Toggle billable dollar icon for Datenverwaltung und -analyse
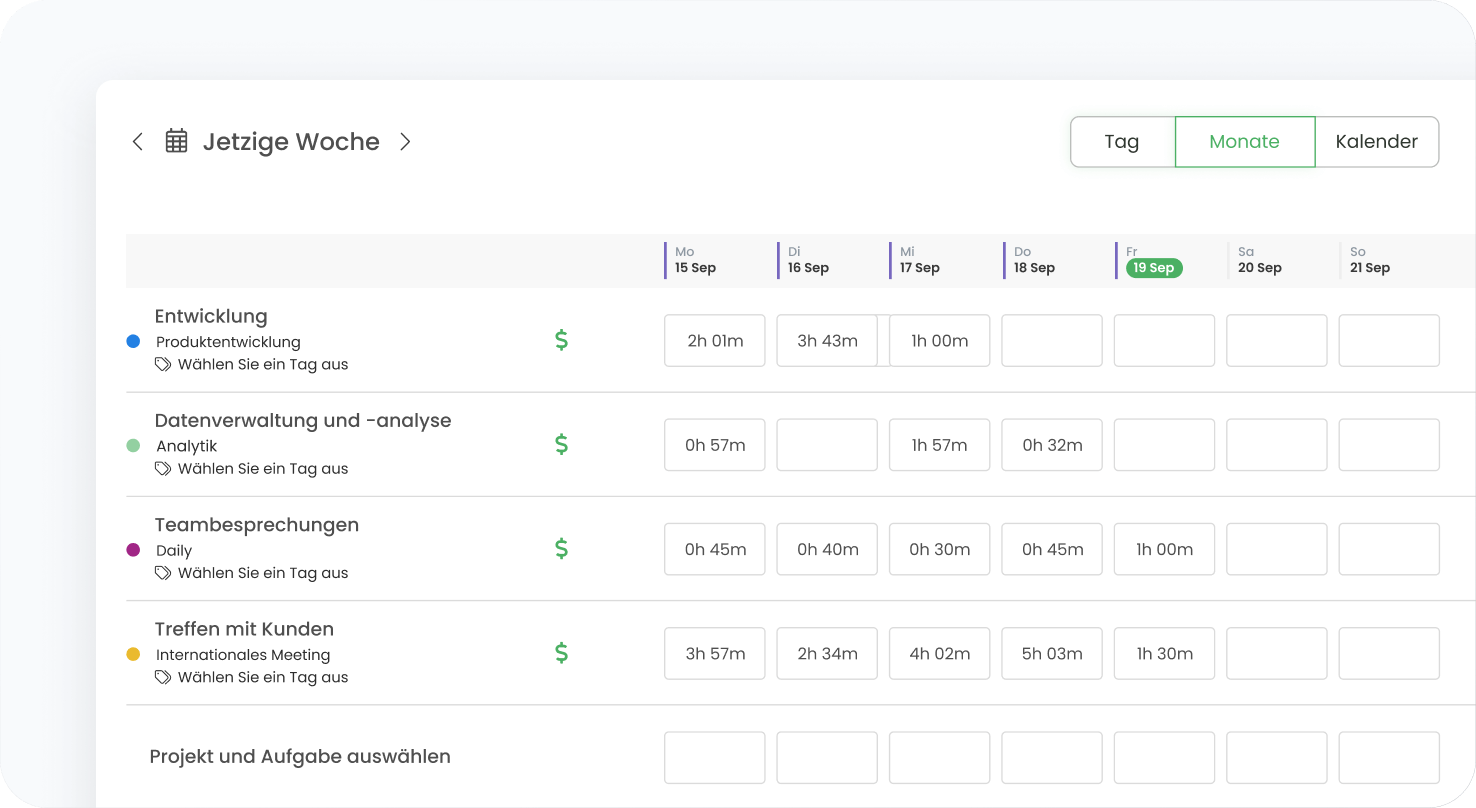 pos(561,444)
